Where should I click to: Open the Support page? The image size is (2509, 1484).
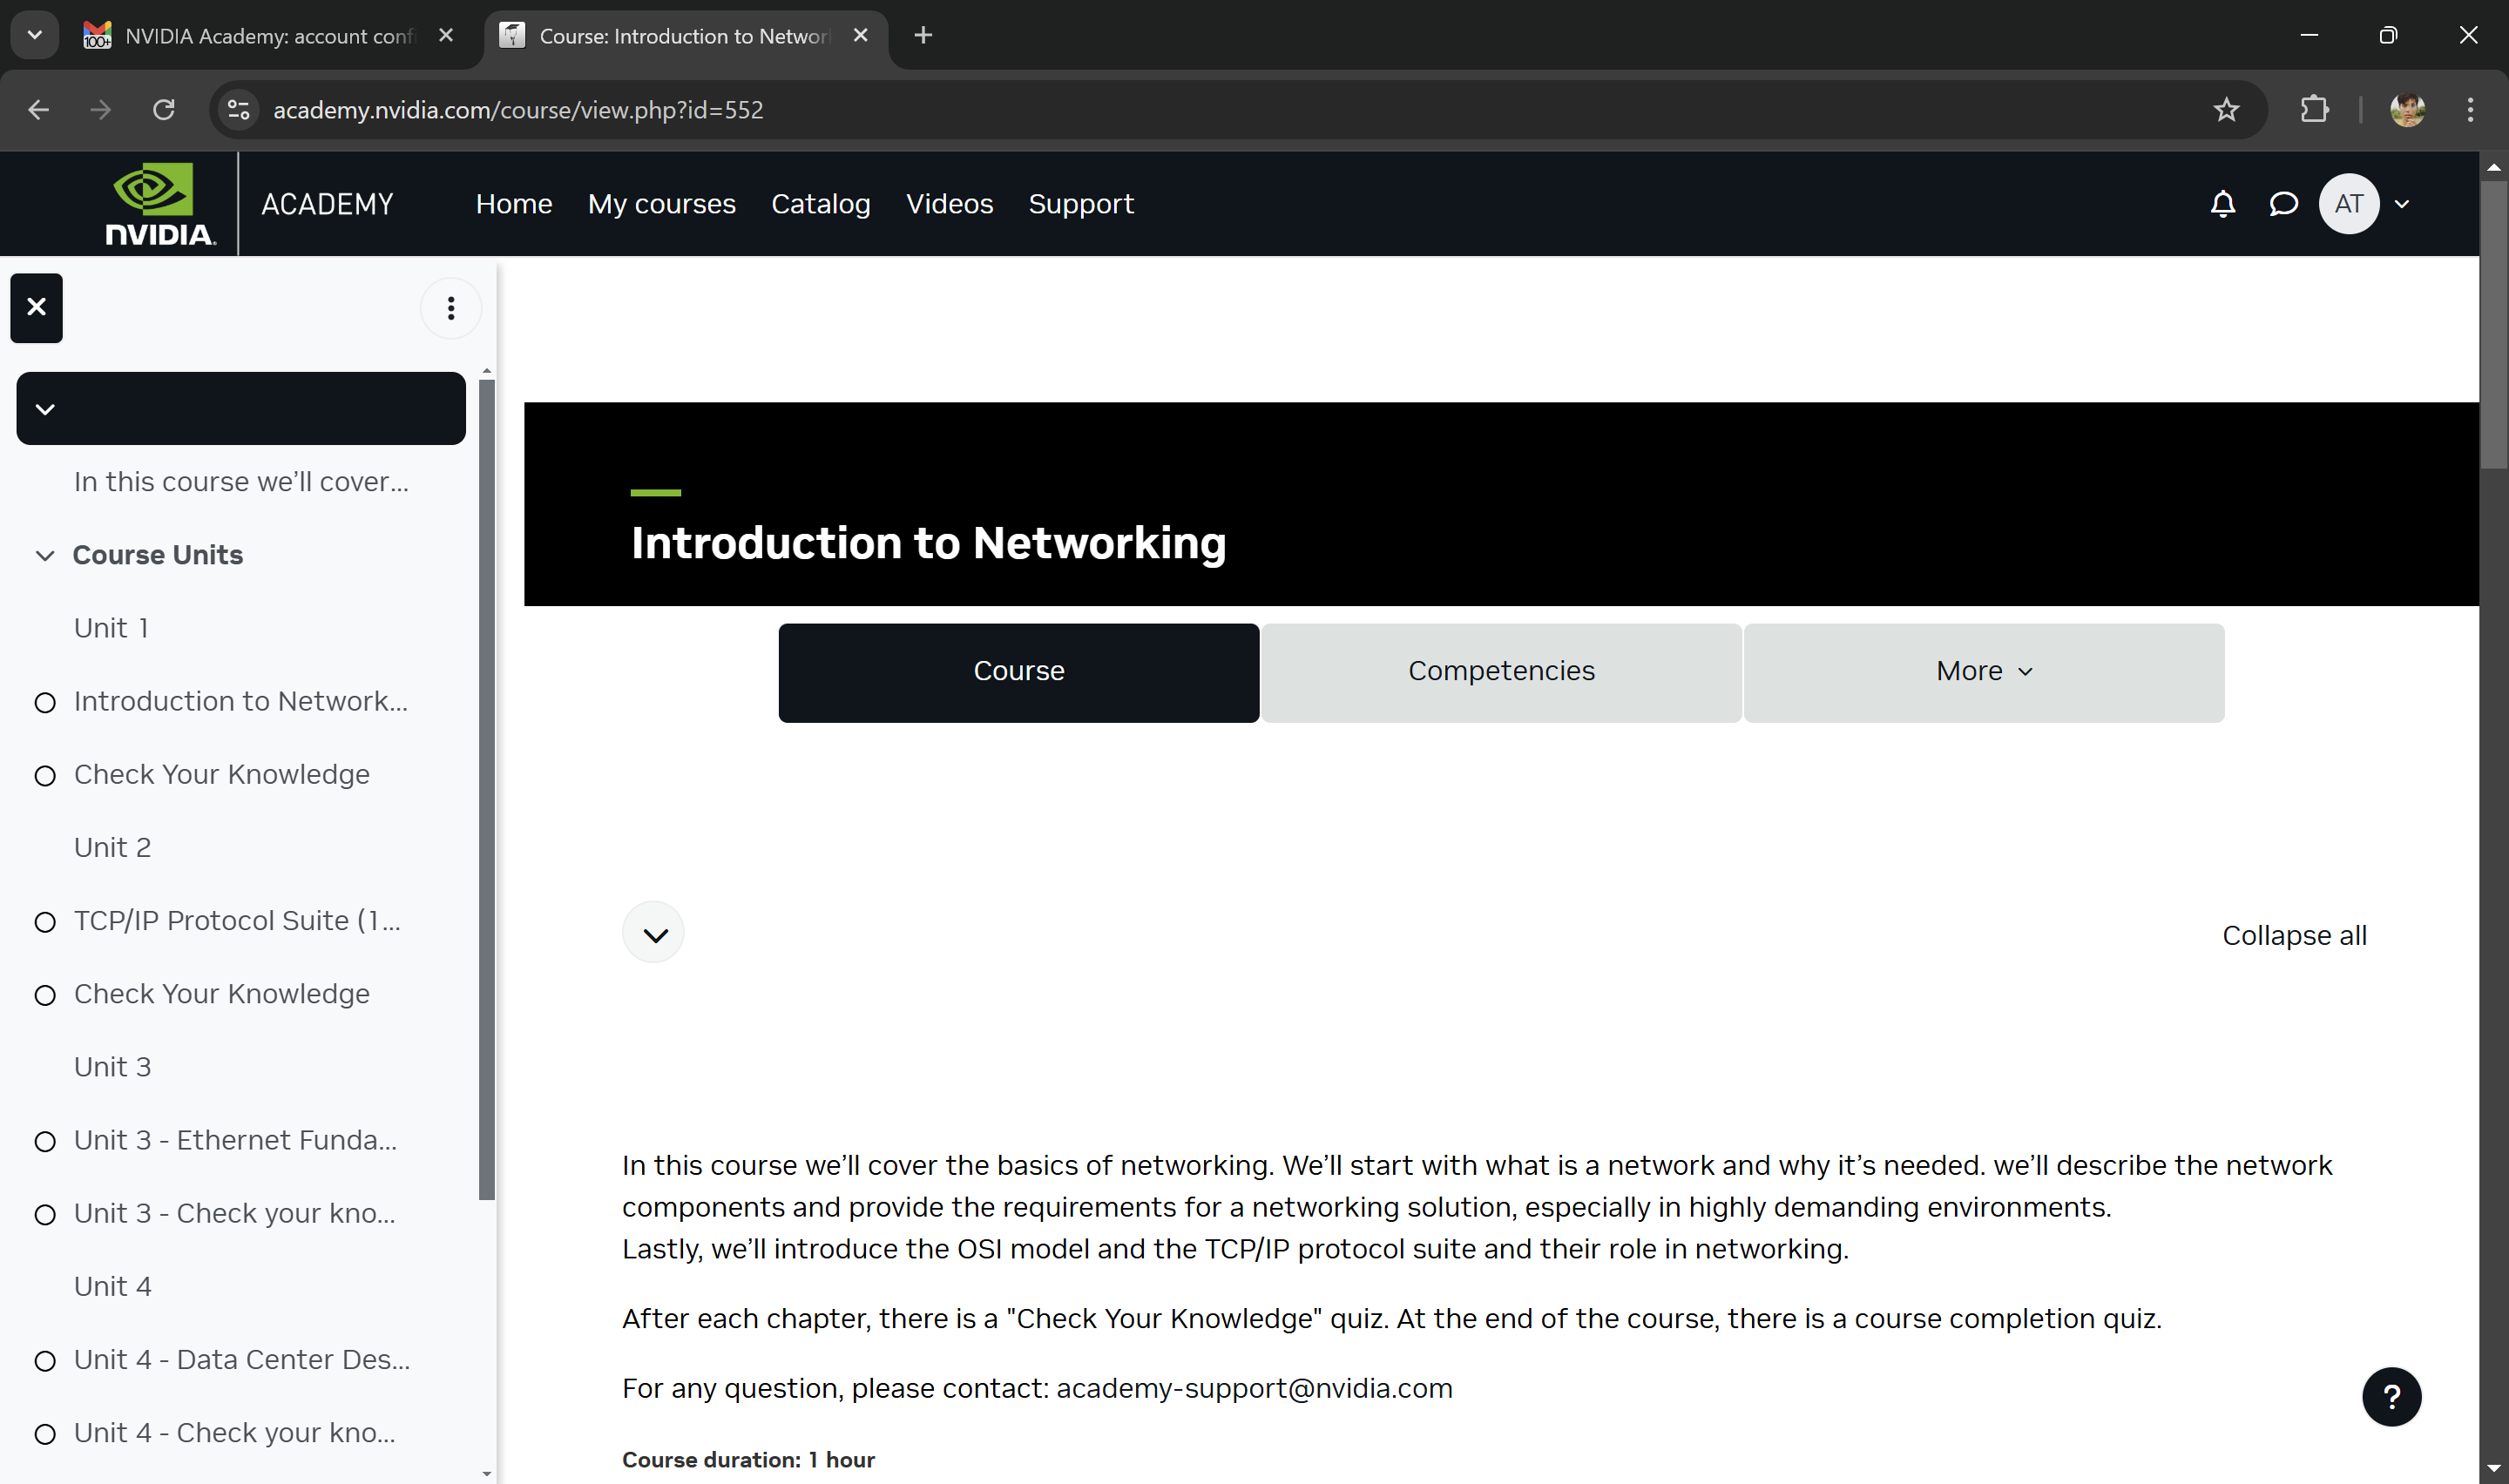(x=1081, y=203)
